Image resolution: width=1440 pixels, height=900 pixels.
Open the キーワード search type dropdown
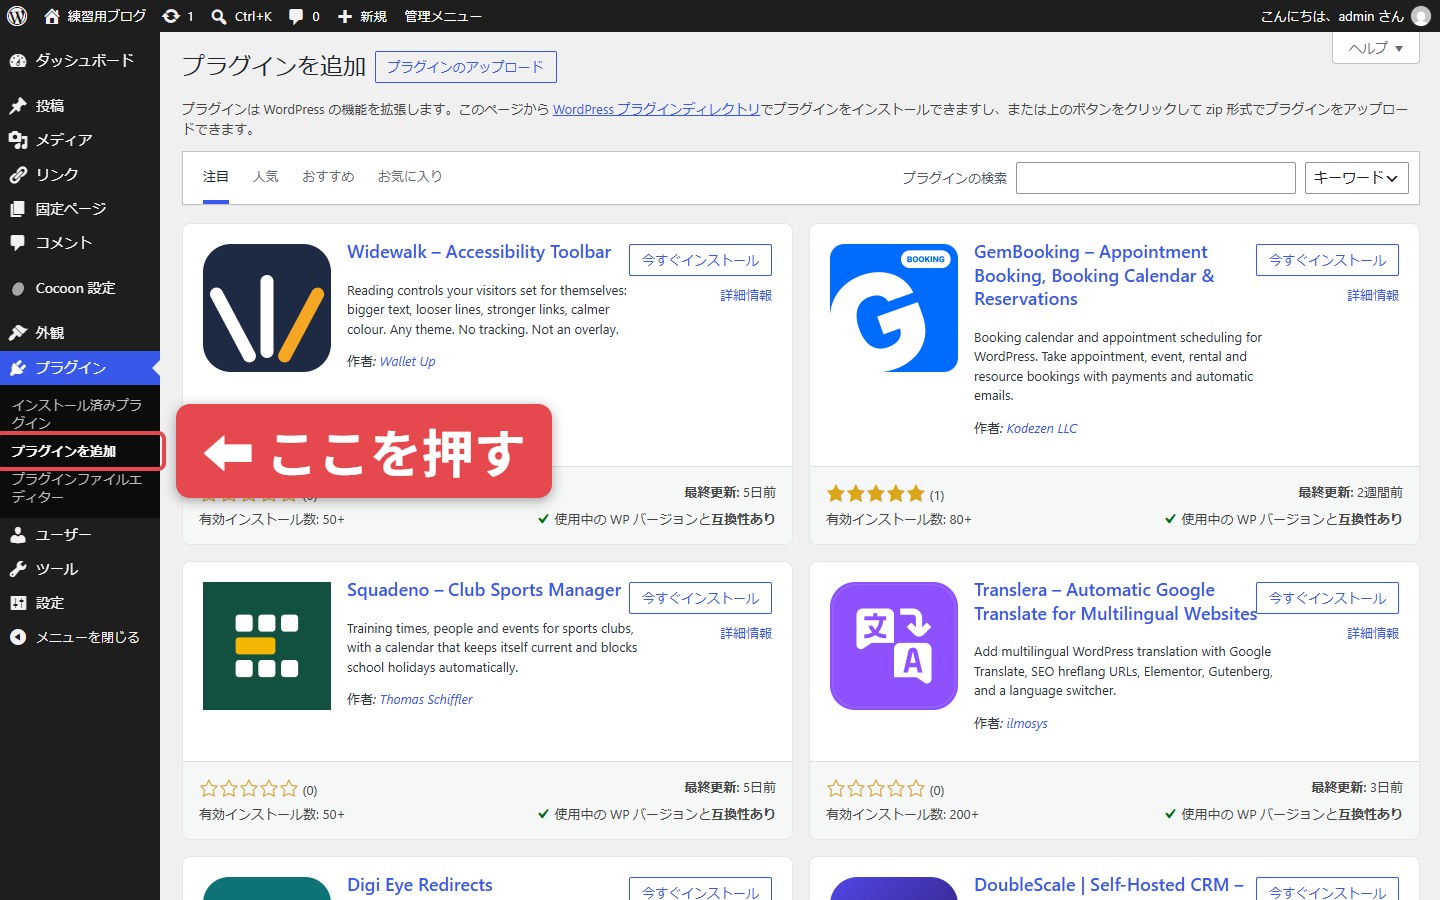[1357, 178]
